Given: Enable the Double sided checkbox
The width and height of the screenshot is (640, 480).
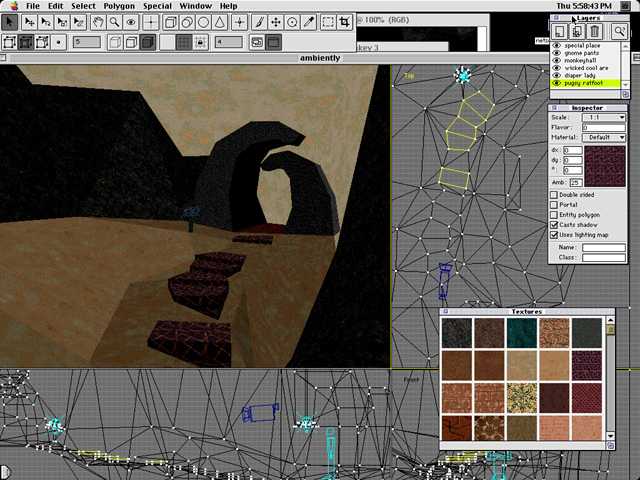Looking at the screenshot, I should [555, 195].
